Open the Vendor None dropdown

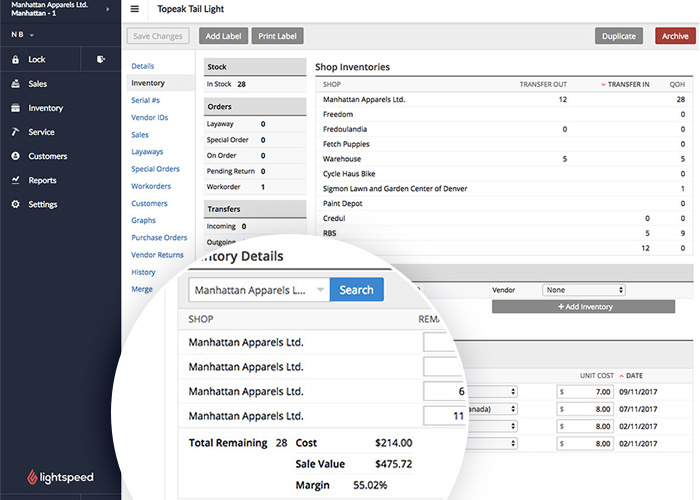(x=583, y=290)
